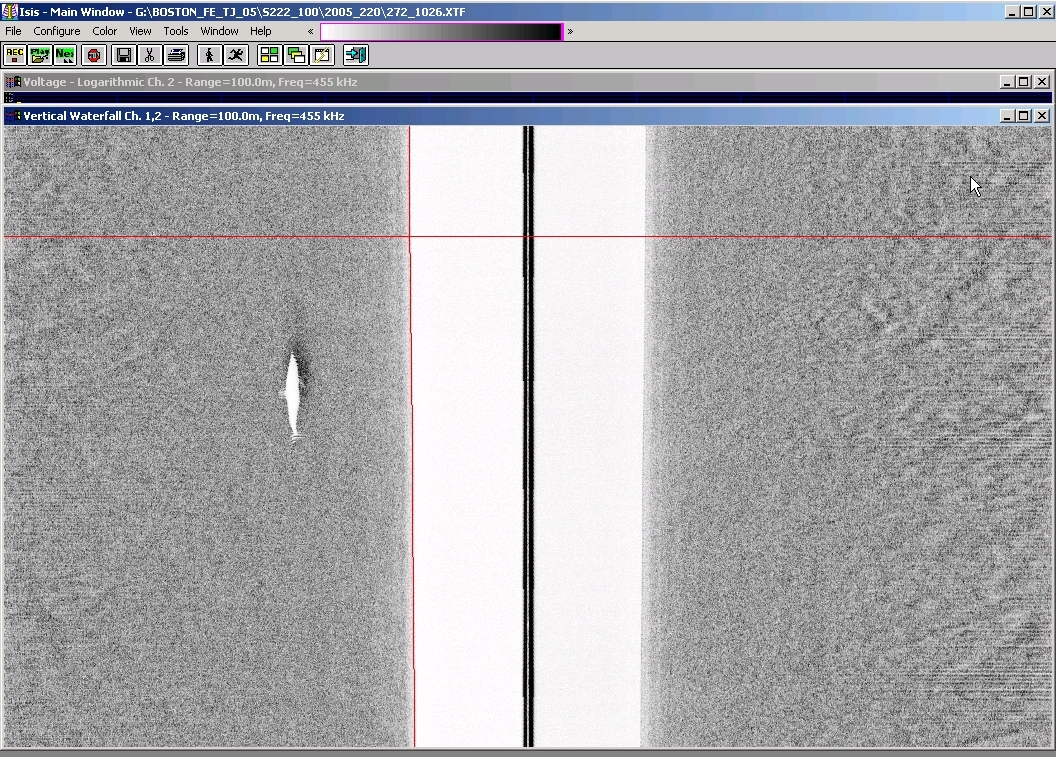
Task: Open tools with the running-man icon
Action: pos(236,55)
